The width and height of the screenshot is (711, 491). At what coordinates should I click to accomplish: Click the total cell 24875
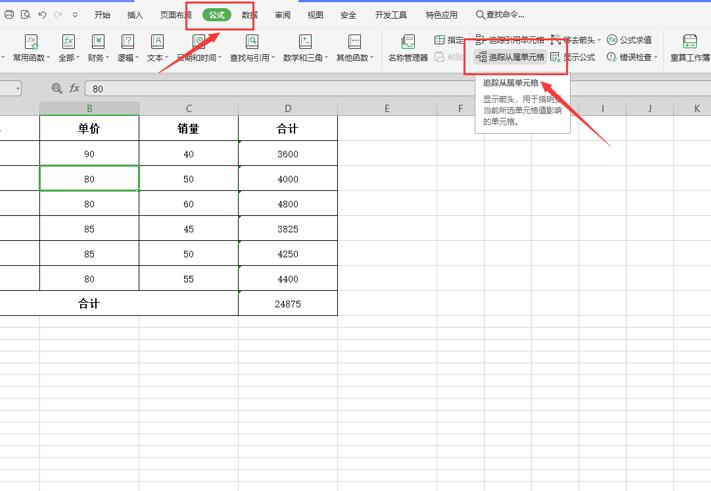pos(288,303)
